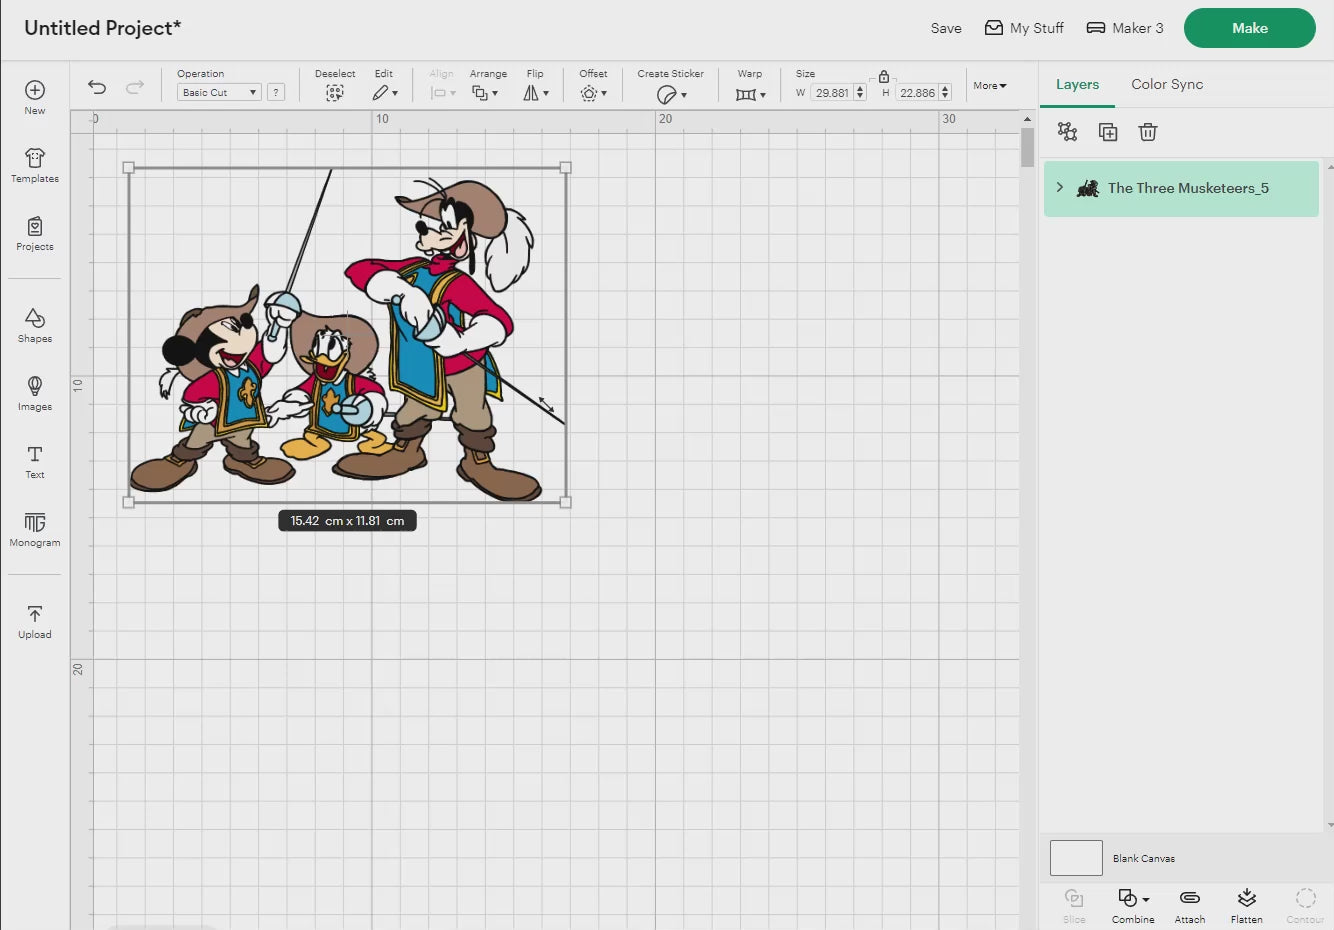Click the Operation help question mark
The image size is (1334, 930).
(276, 92)
